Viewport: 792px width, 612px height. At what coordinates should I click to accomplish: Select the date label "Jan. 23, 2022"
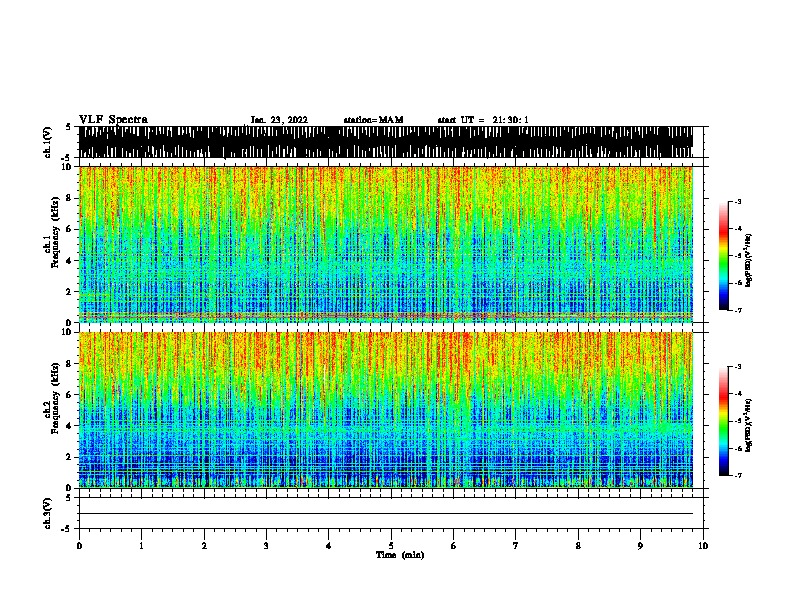tap(279, 120)
